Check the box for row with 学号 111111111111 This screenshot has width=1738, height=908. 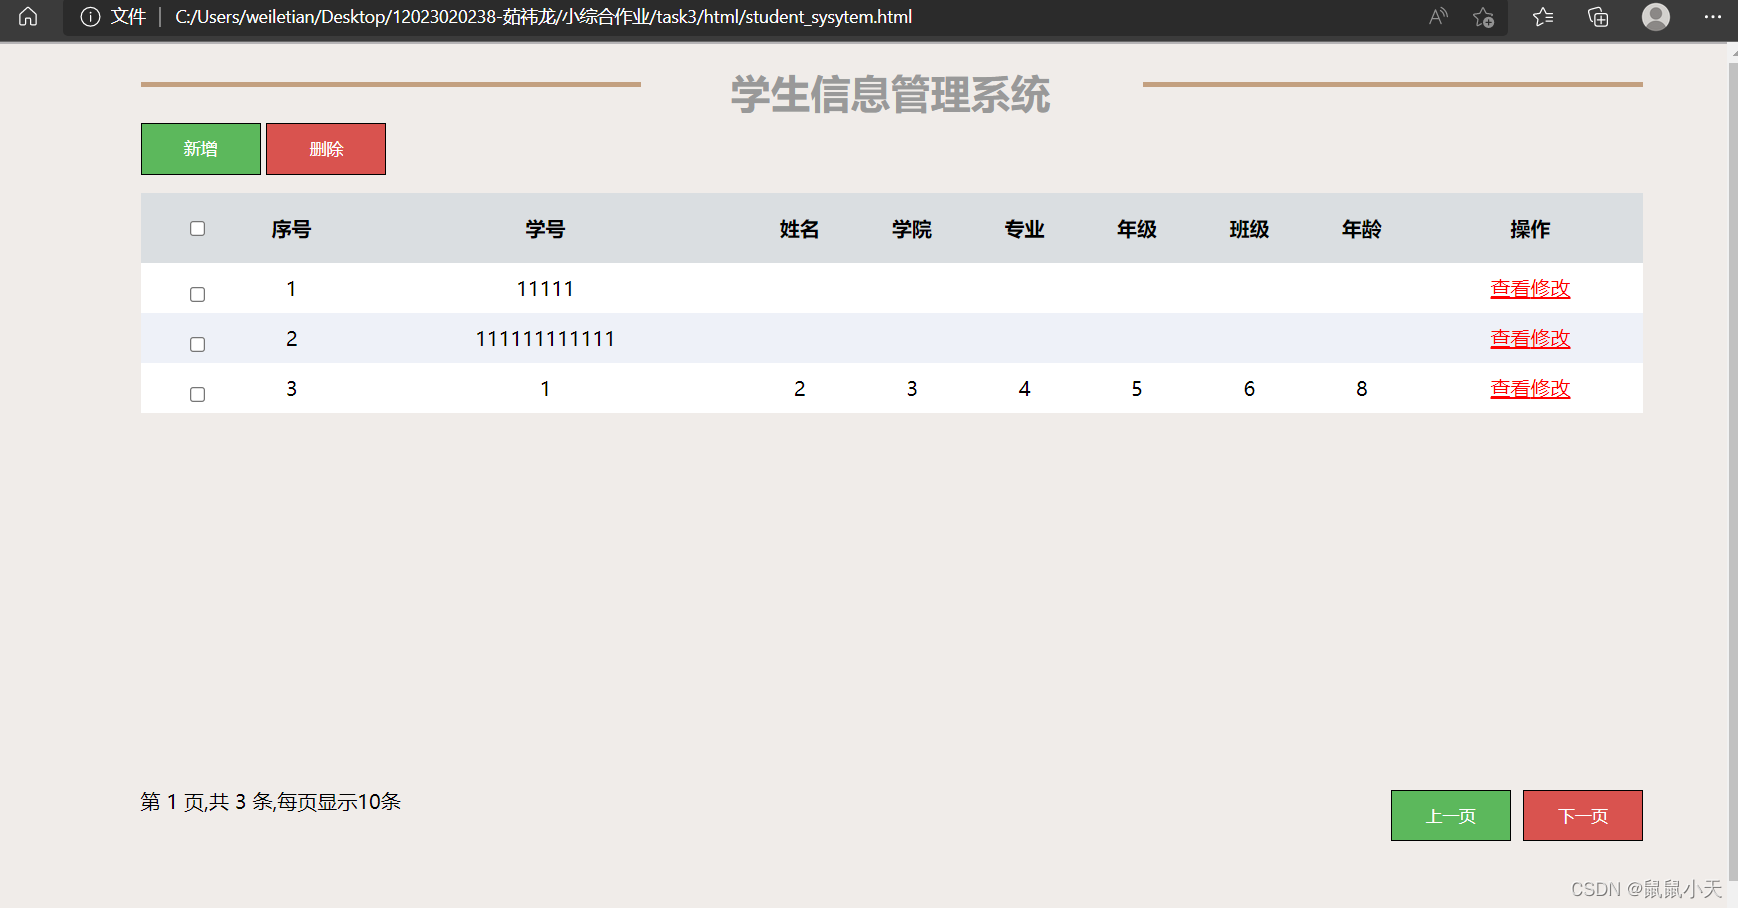[x=197, y=344]
